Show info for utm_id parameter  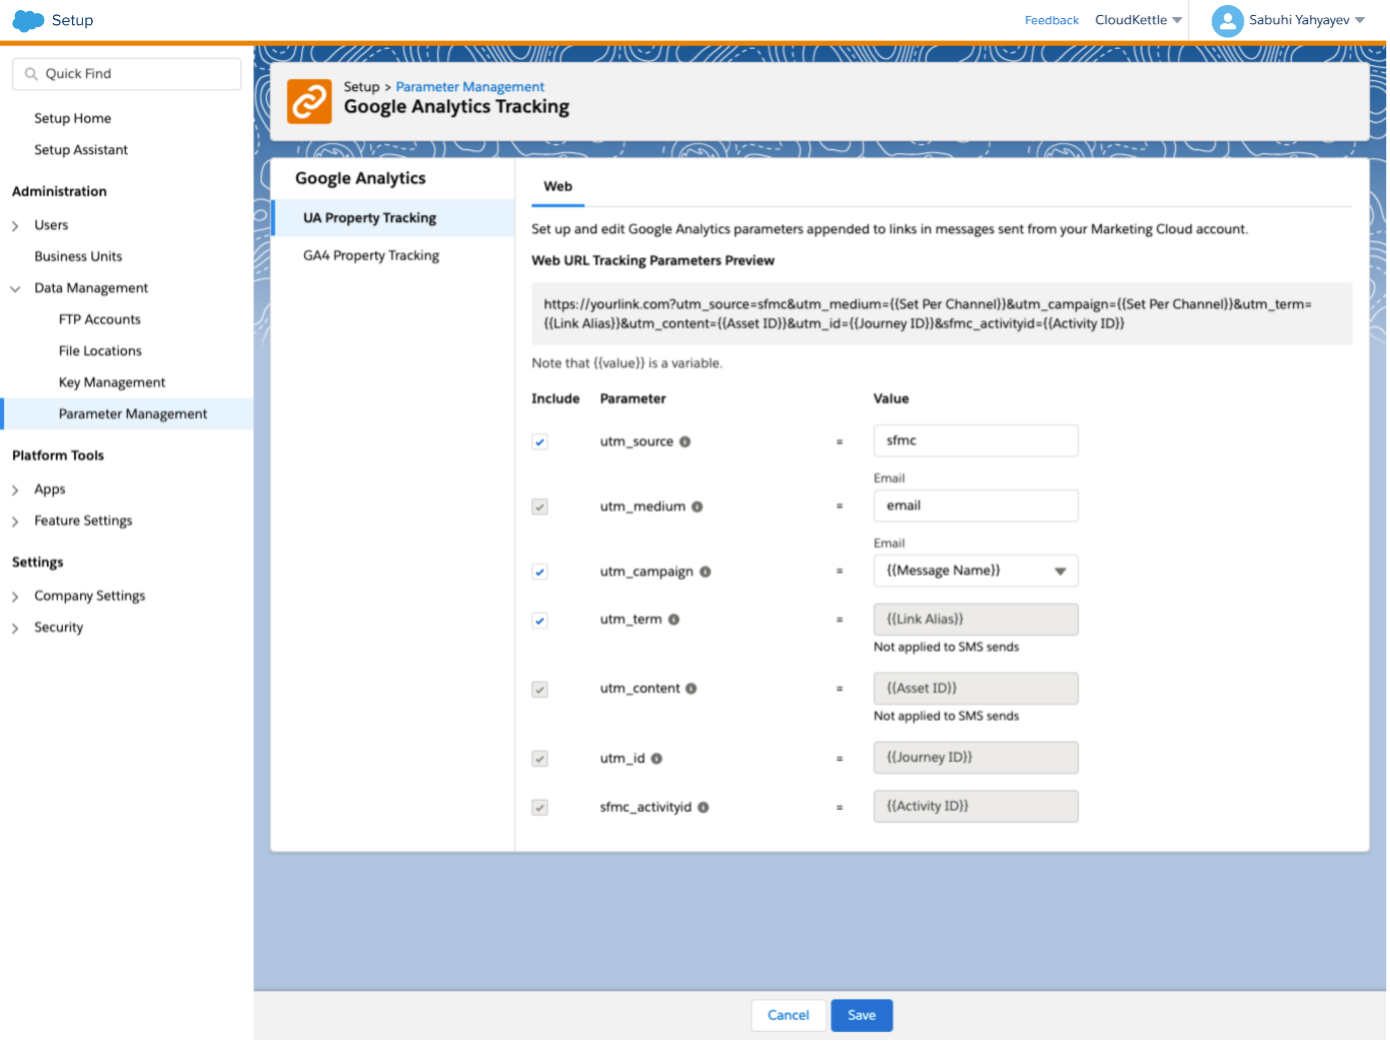tap(657, 759)
